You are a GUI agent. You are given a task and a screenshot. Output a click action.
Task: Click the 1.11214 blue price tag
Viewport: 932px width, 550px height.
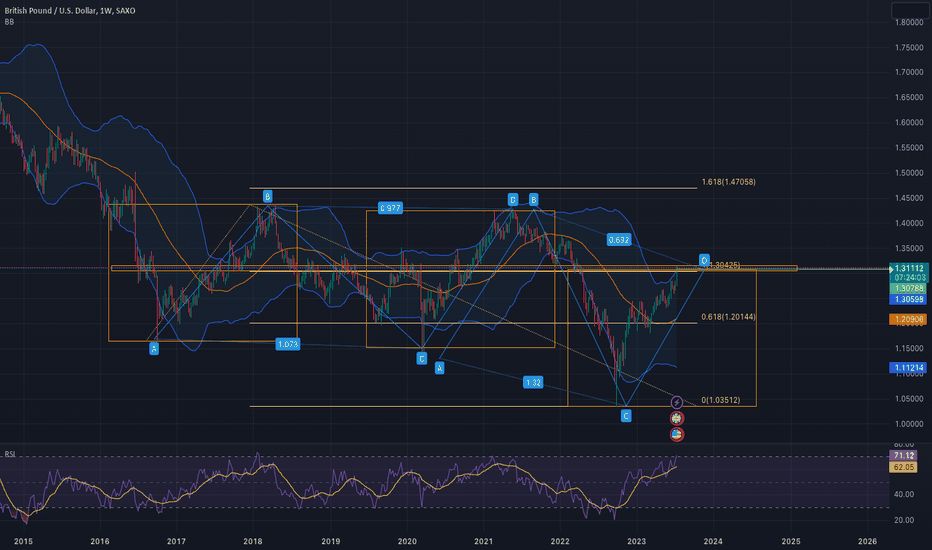[x=908, y=367]
